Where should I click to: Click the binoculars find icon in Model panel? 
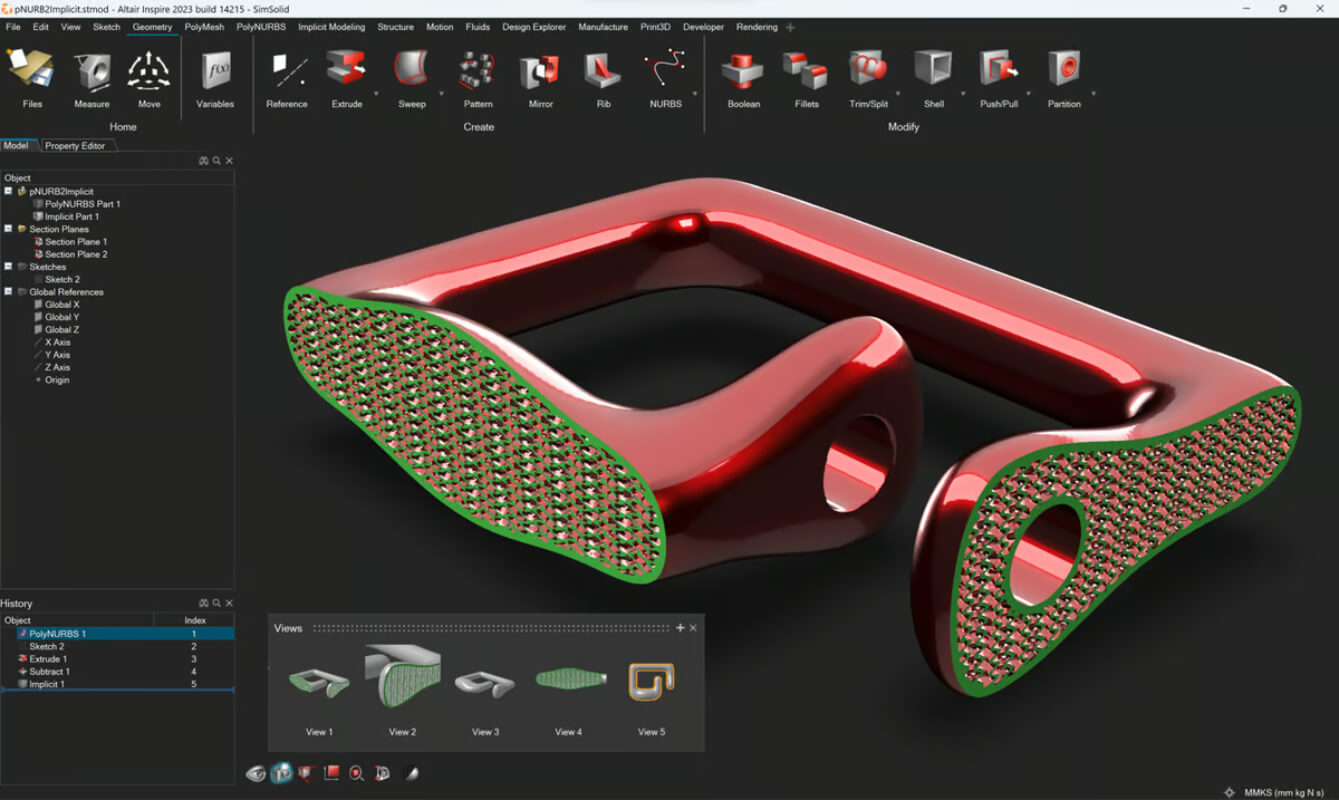click(203, 161)
